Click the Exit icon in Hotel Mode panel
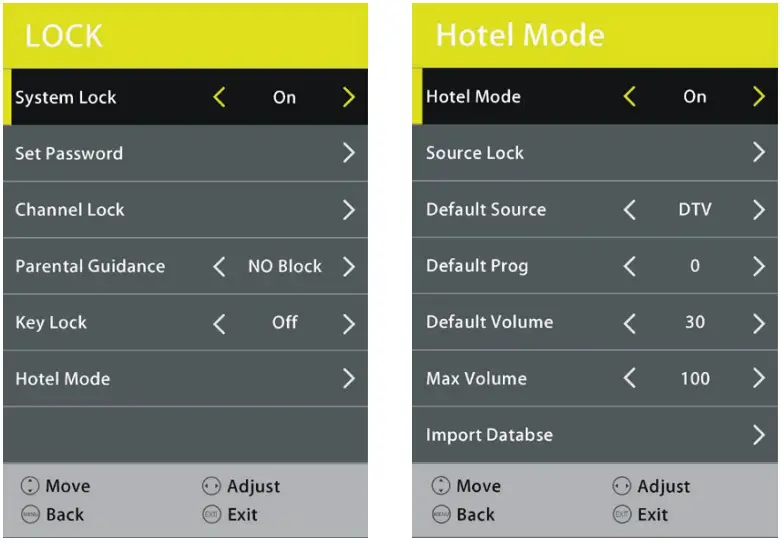 pos(621,515)
